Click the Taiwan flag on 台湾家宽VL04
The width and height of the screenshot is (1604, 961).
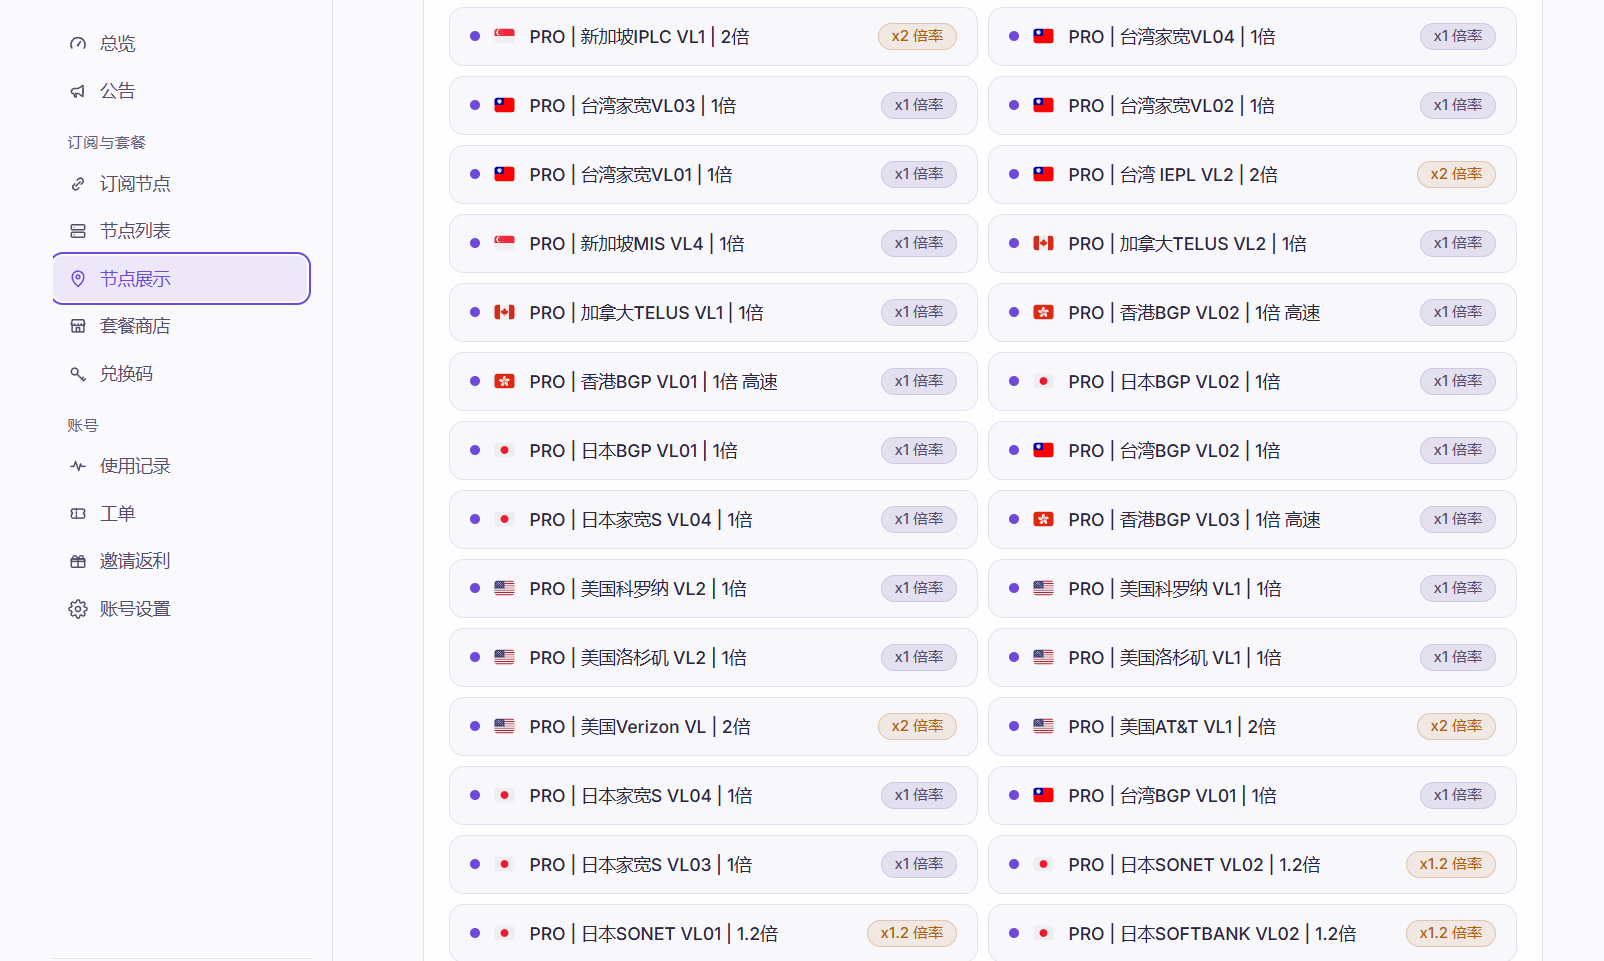click(x=1044, y=36)
